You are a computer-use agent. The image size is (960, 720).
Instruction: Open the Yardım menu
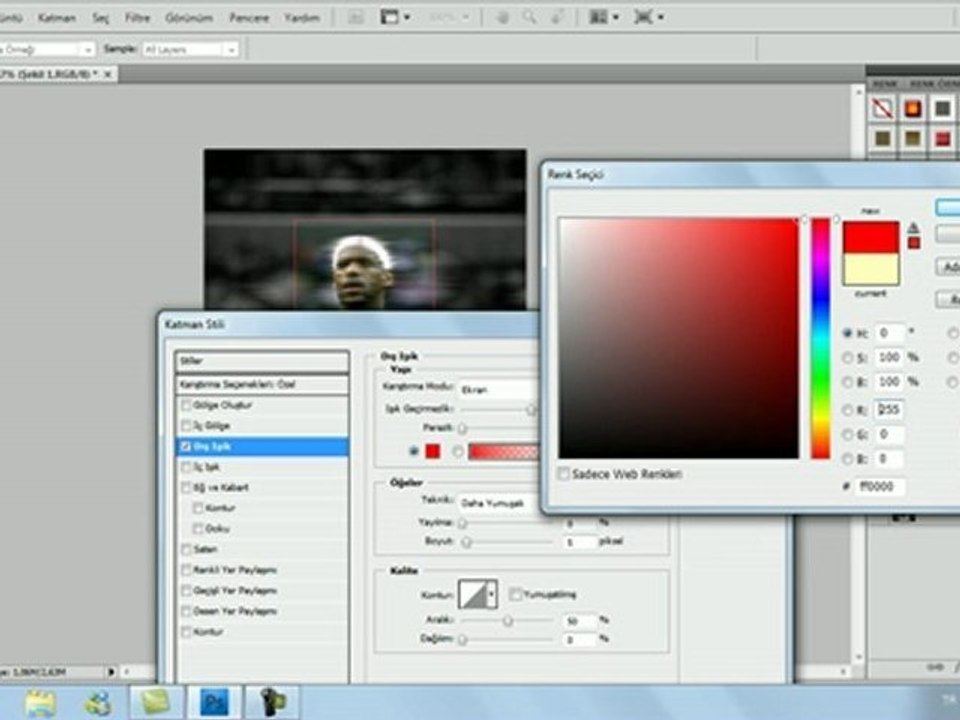(x=302, y=18)
